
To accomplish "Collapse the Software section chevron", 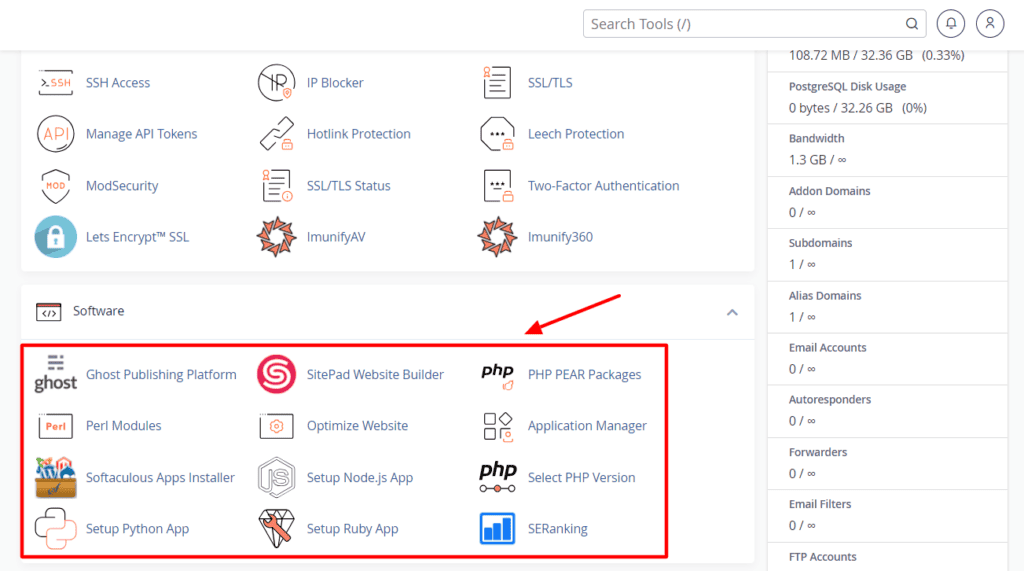I will (x=732, y=312).
